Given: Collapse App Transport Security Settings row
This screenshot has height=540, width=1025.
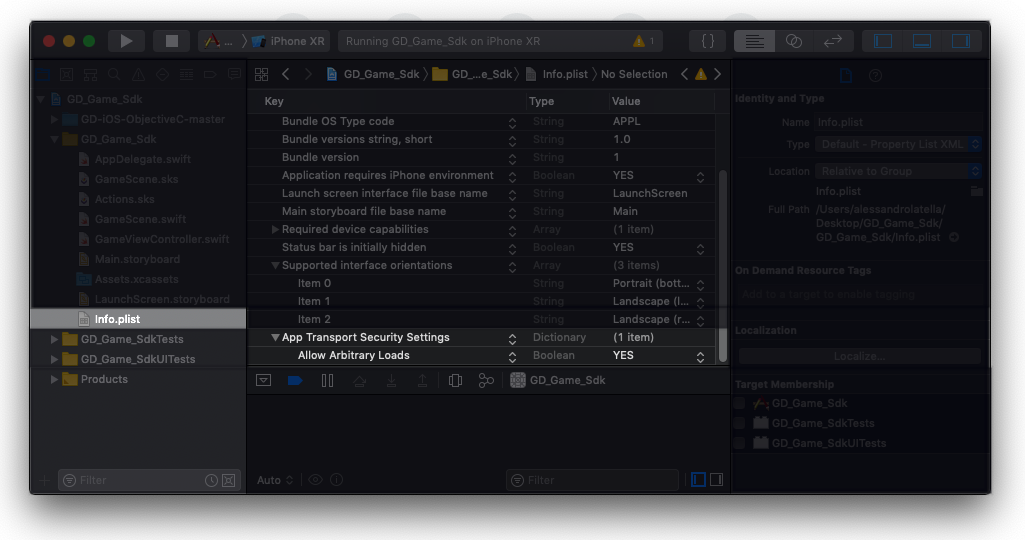Looking at the screenshot, I should [x=275, y=337].
